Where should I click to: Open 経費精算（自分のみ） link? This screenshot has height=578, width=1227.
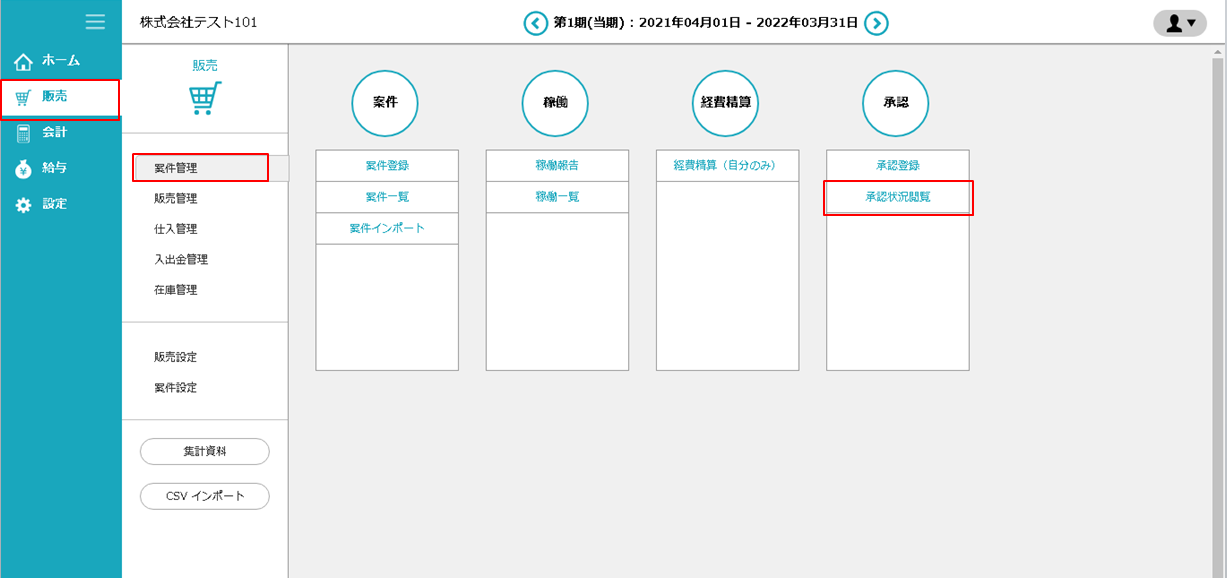point(727,166)
